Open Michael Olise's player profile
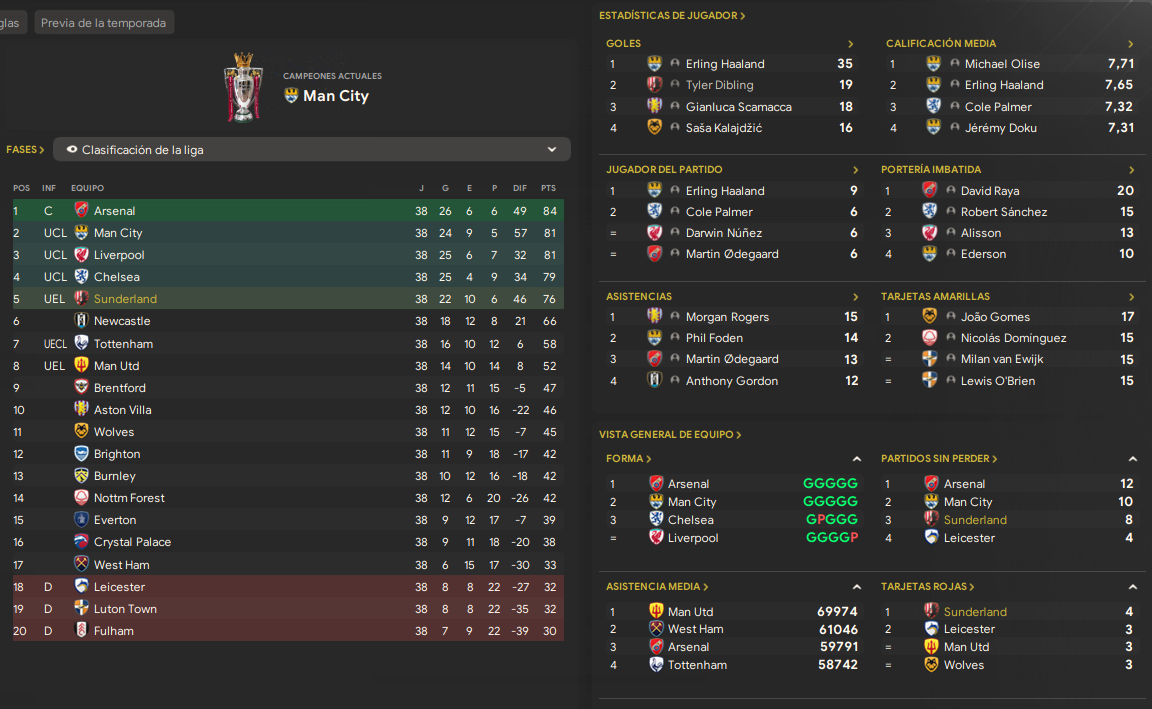The height and width of the screenshot is (709, 1152). (x=1002, y=64)
